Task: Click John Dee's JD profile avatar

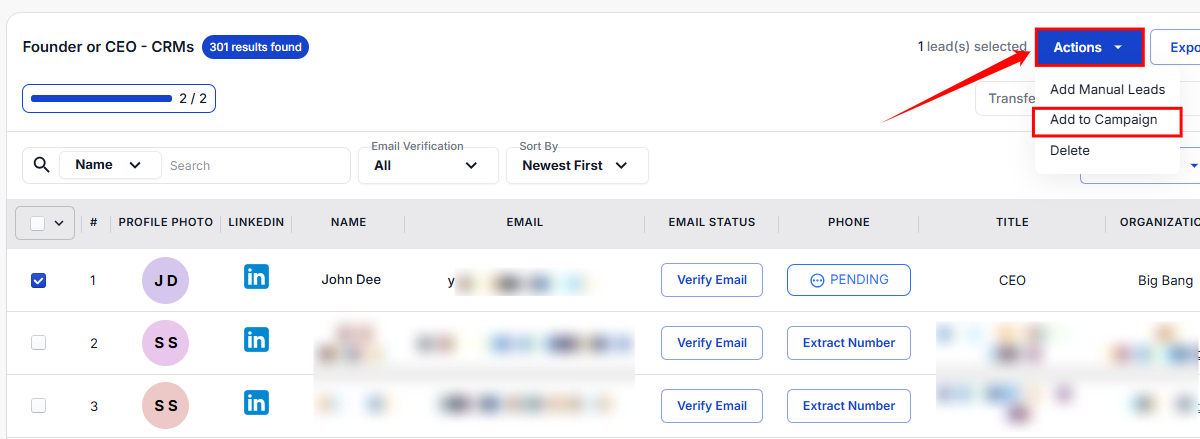Action: [x=165, y=280]
